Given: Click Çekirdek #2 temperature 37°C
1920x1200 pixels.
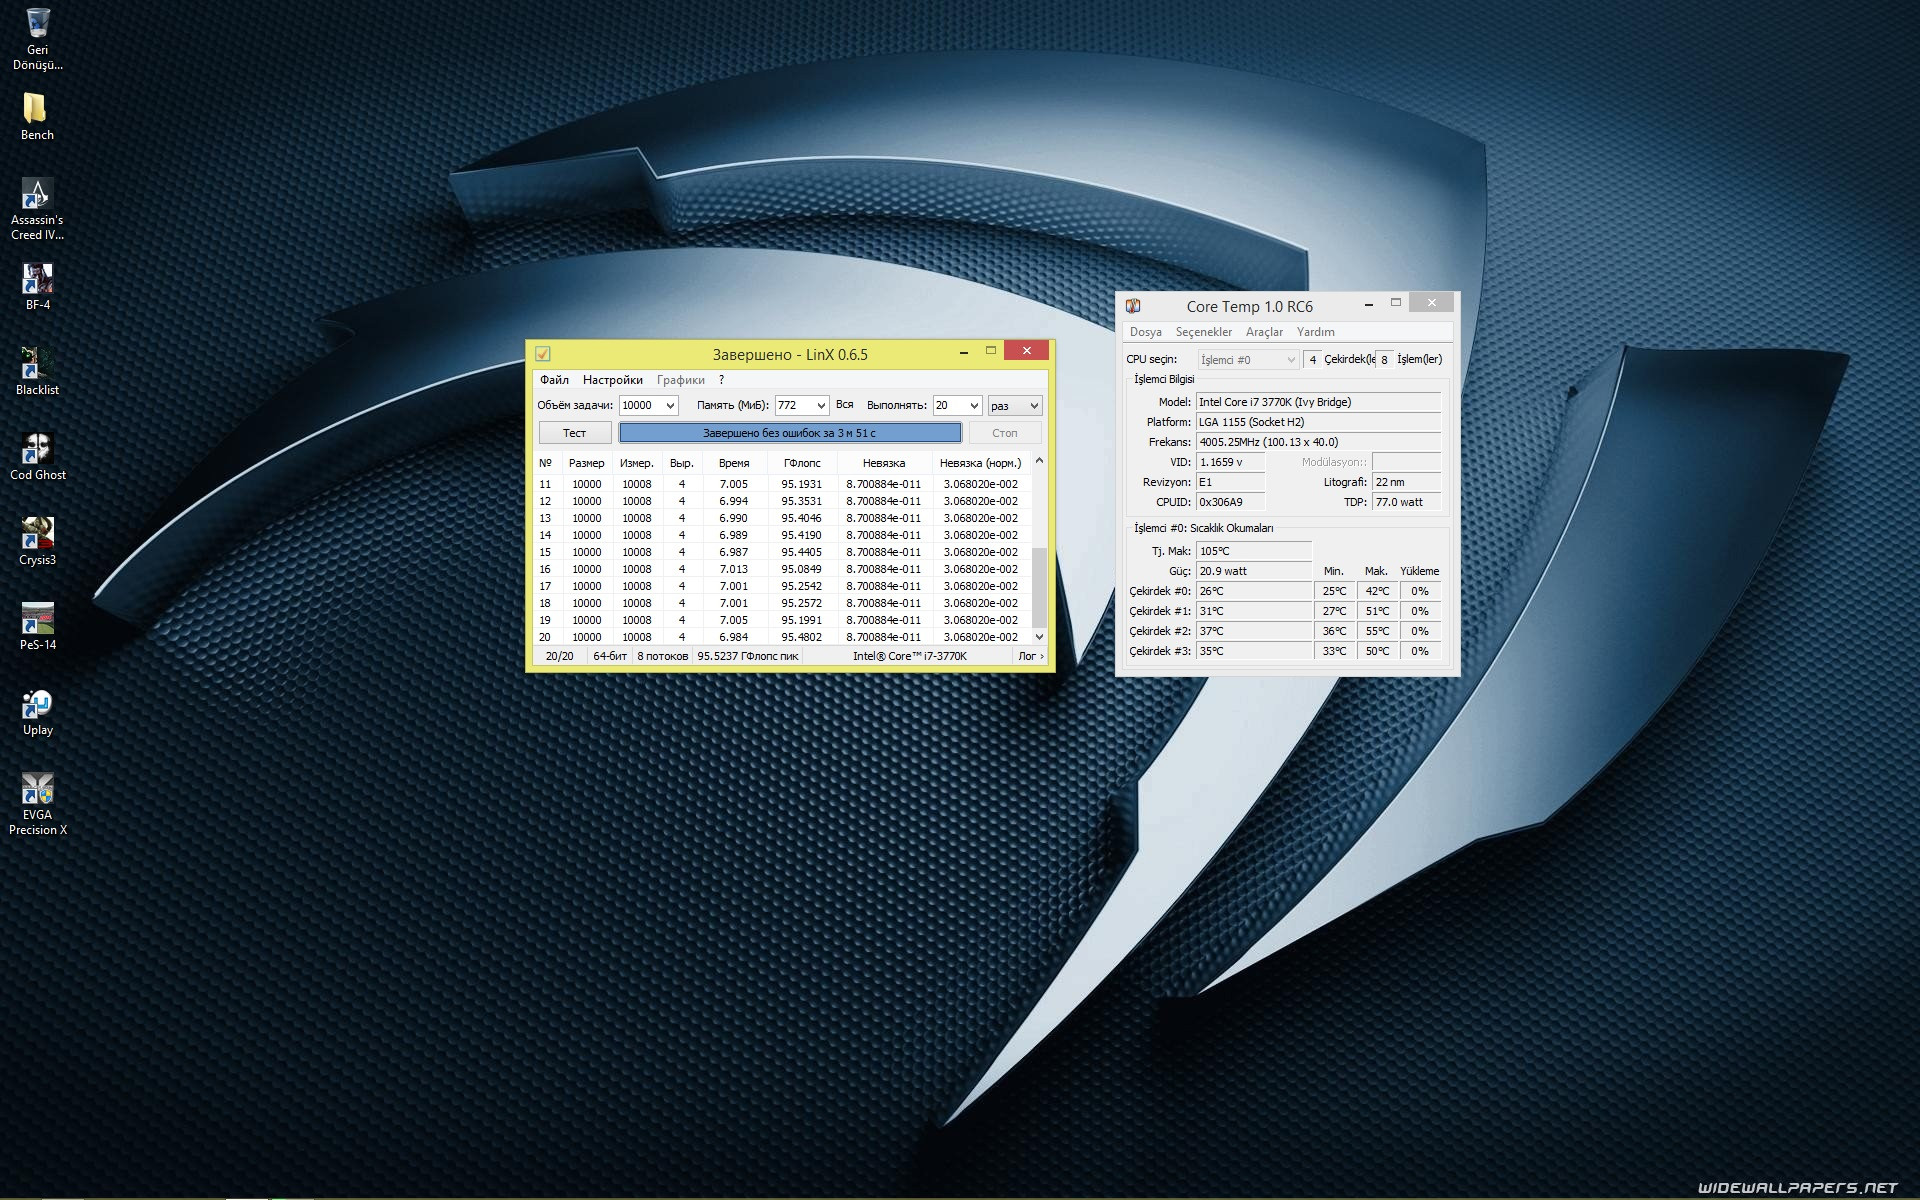Looking at the screenshot, I should (1254, 631).
